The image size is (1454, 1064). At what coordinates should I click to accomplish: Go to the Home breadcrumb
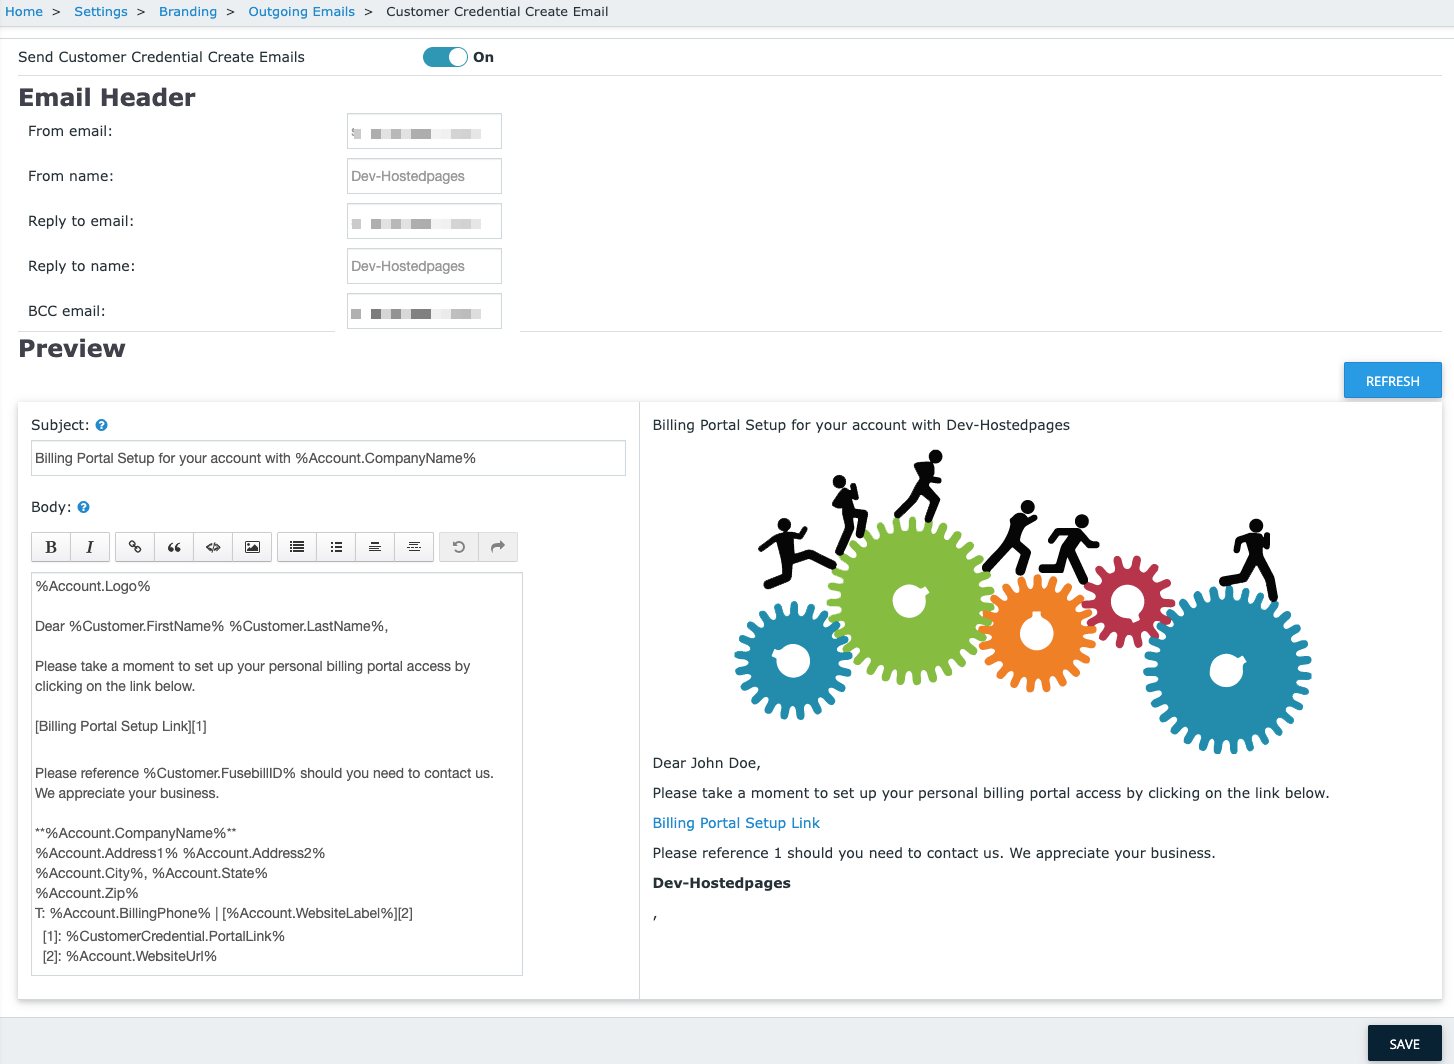(24, 12)
